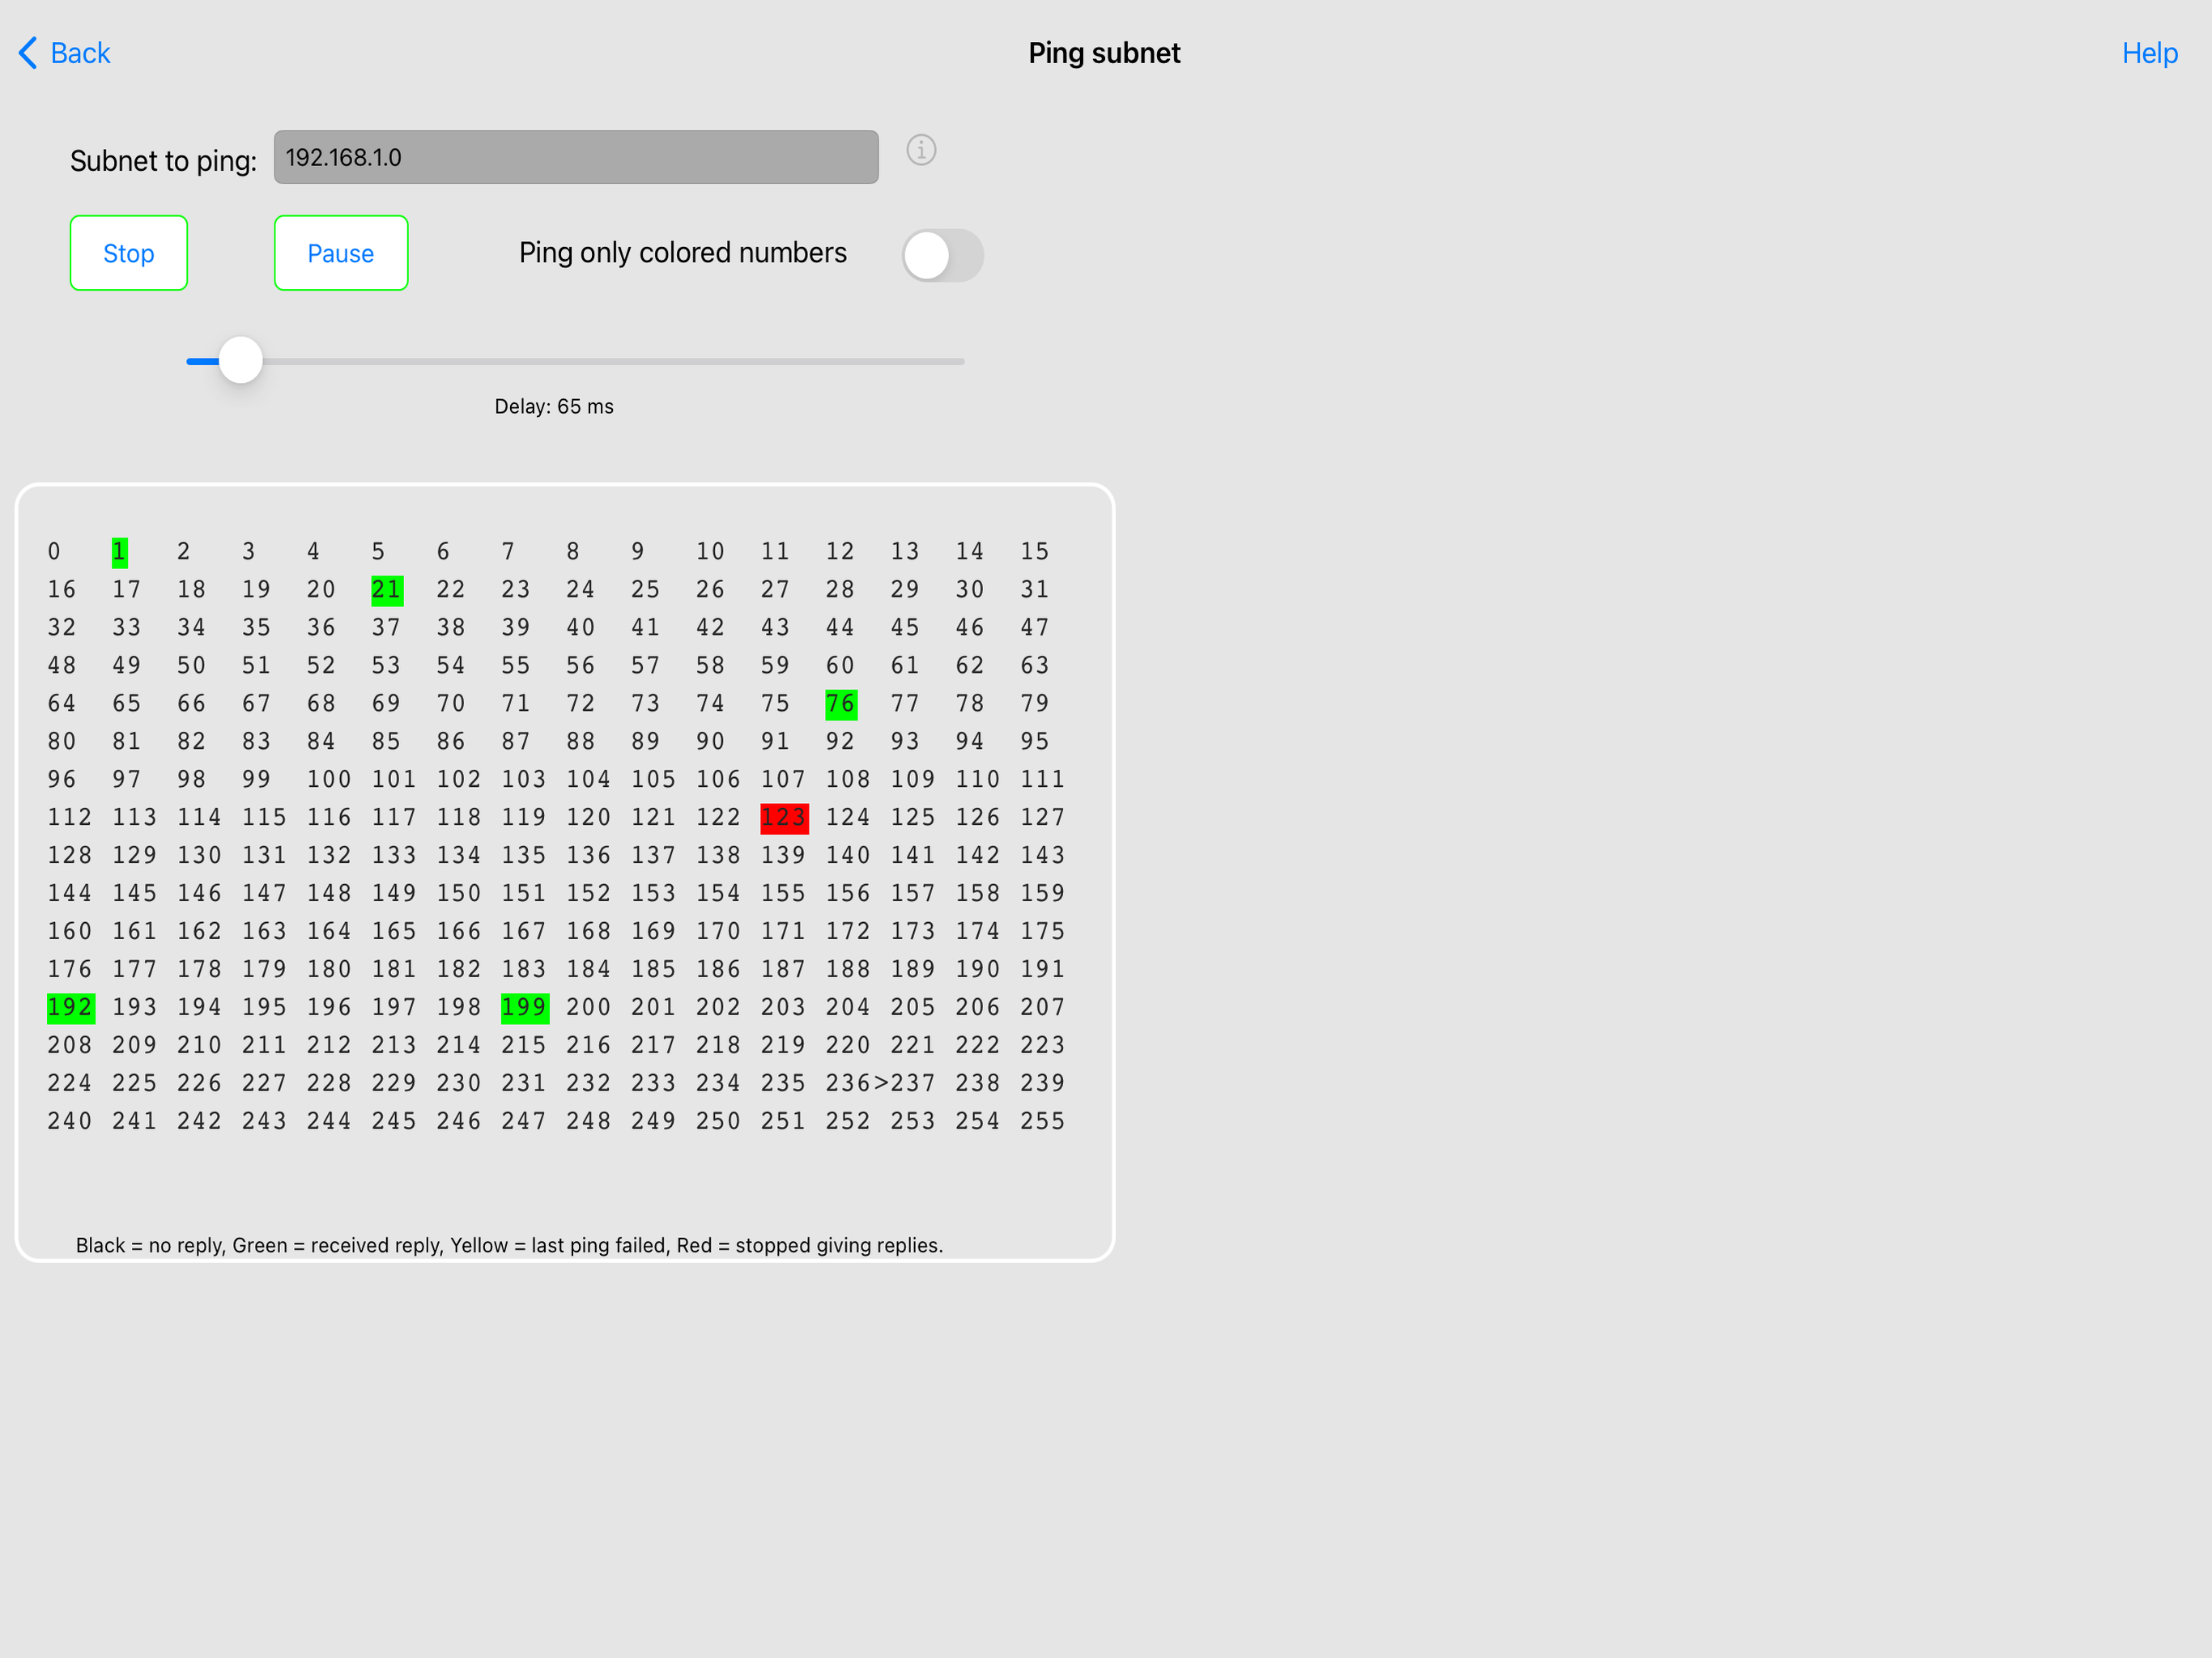This screenshot has width=2212, height=1658.
Task: Open the info icon beside the subnet field
Action: click(x=921, y=151)
